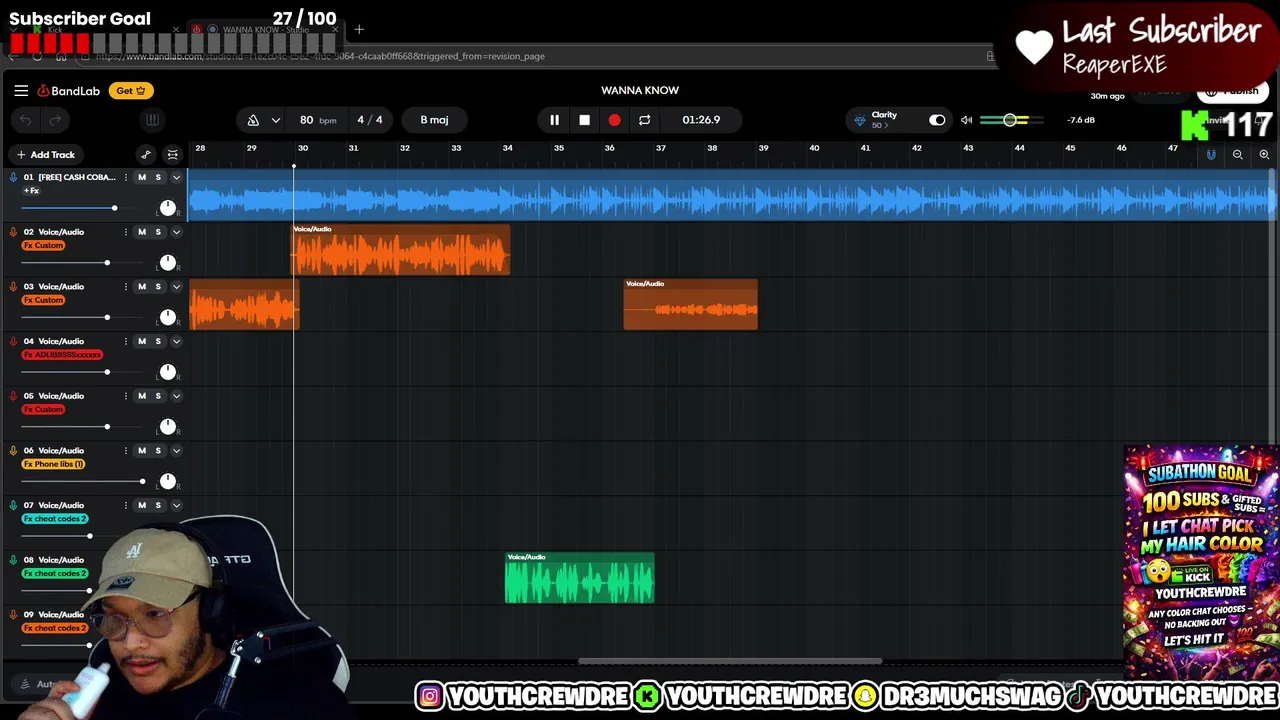
Task: Open more options for track 01
Action: pyautogui.click(x=125, y=177)
